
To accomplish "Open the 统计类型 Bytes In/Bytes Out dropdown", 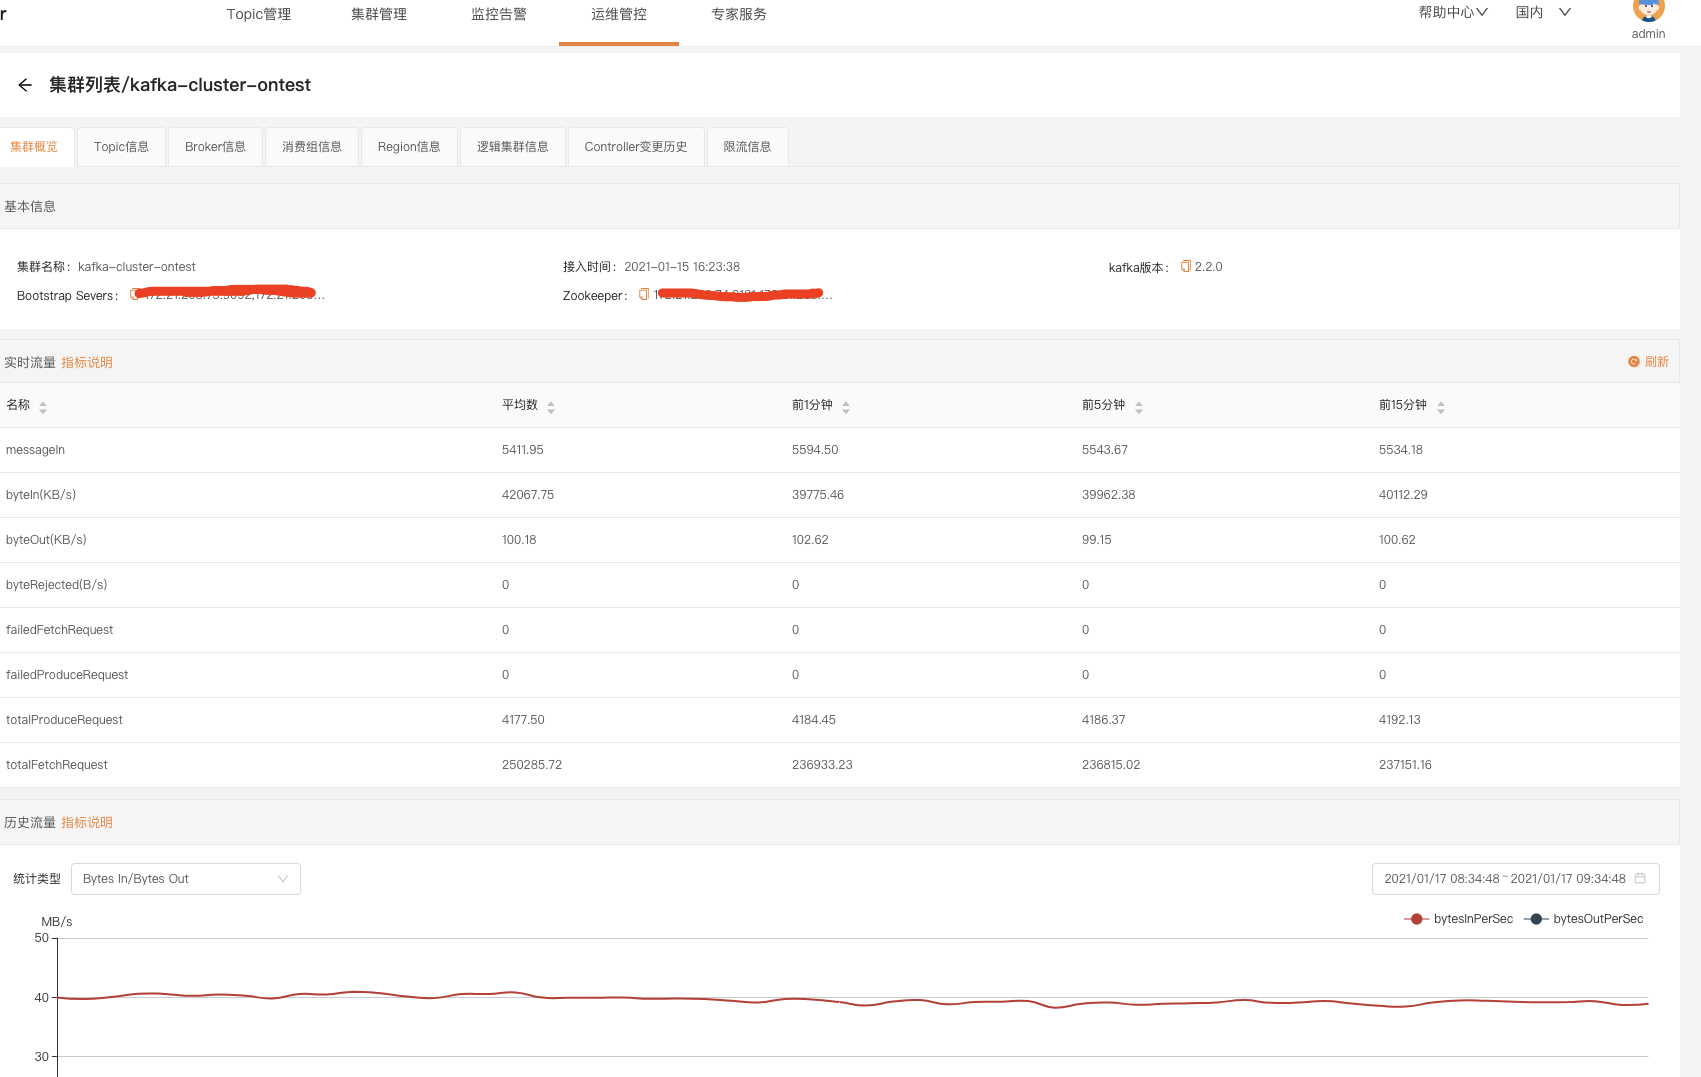I will click(x=186, y=879).
